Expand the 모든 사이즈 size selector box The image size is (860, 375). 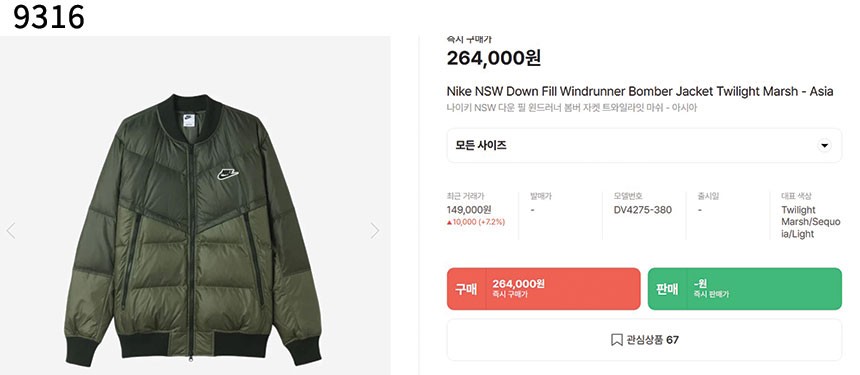point(644,146)
